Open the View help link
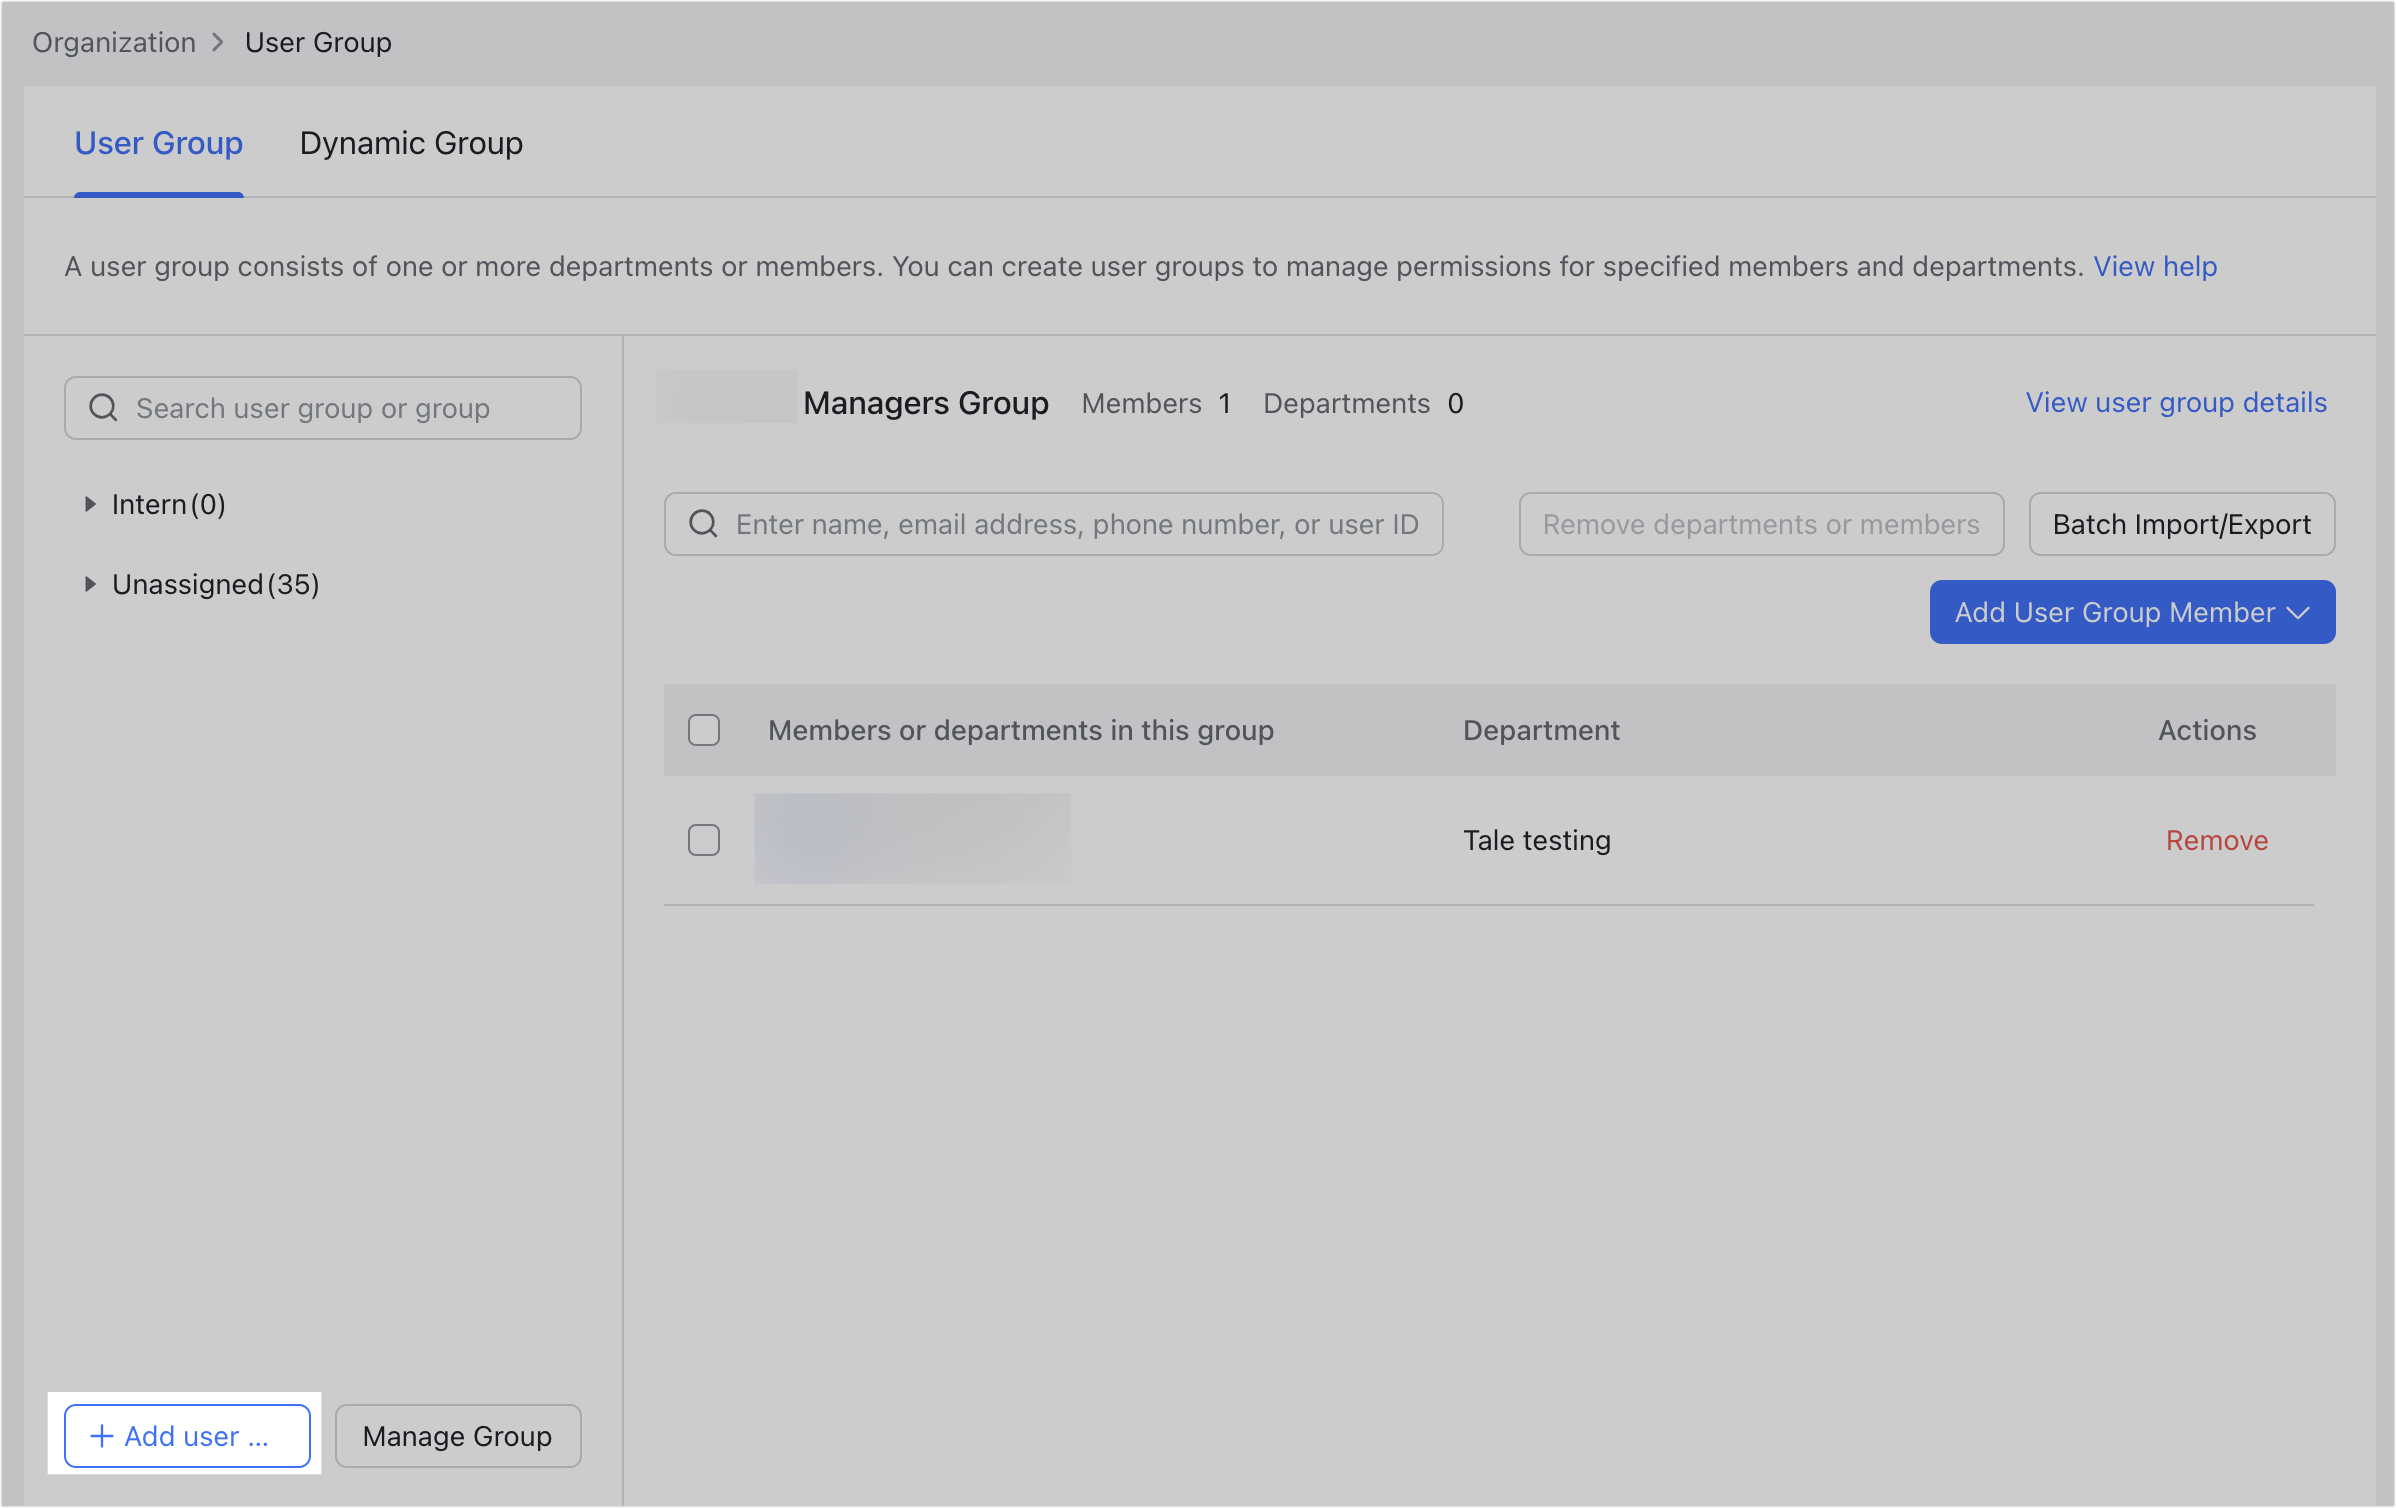Viewport: 2396px width, 1508px height. pos(2155,266)
